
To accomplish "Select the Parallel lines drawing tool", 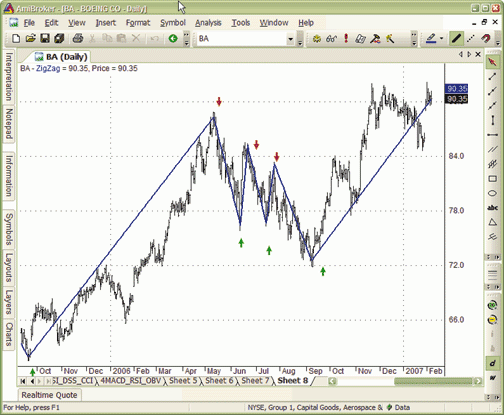I will click(492, 149).
